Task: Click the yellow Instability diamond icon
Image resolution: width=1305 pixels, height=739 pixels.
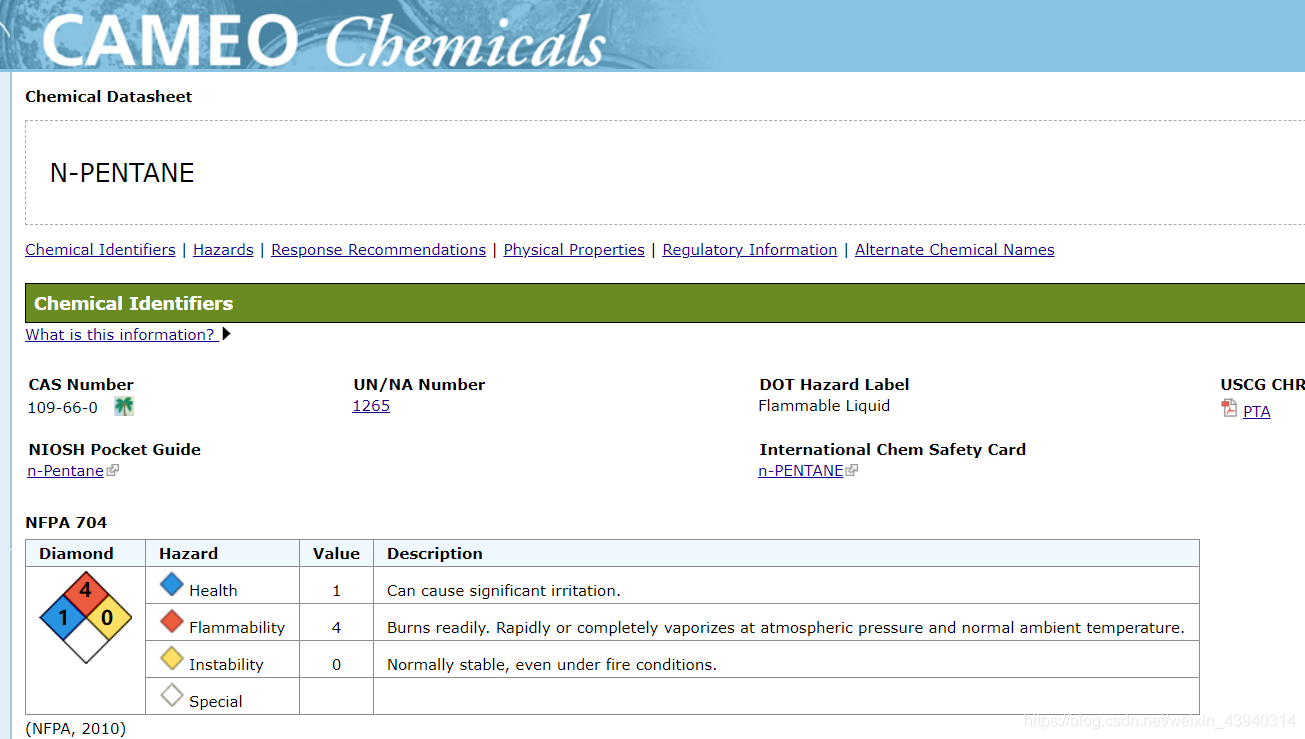Action: [x=172, y=659]
